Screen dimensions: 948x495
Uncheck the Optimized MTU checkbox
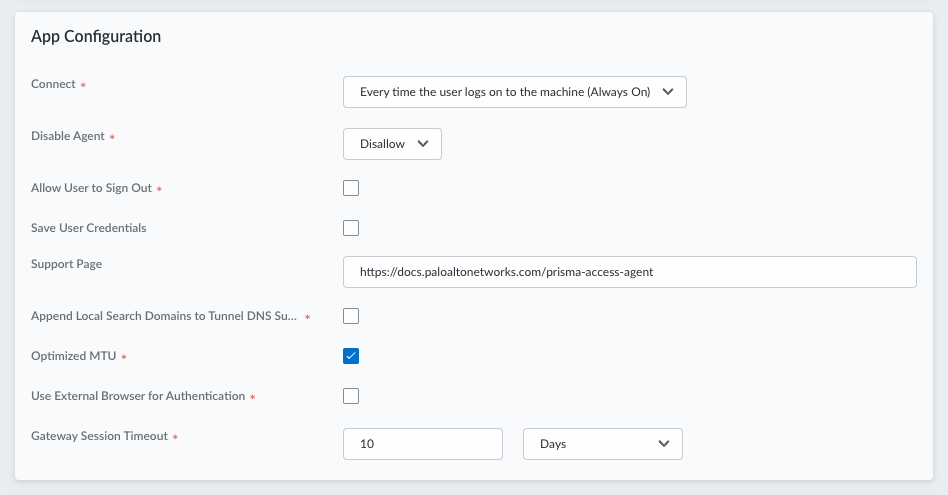[351, 356]
